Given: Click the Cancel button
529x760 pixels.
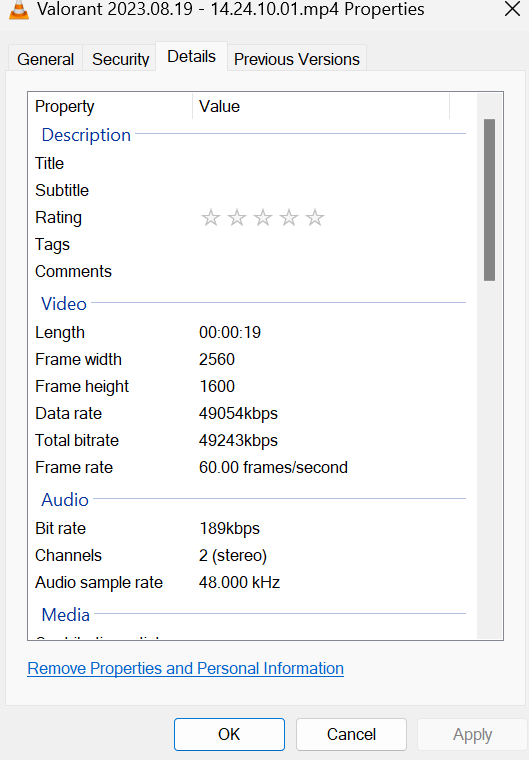Looking at the screenshot, I should pos(351,734).
